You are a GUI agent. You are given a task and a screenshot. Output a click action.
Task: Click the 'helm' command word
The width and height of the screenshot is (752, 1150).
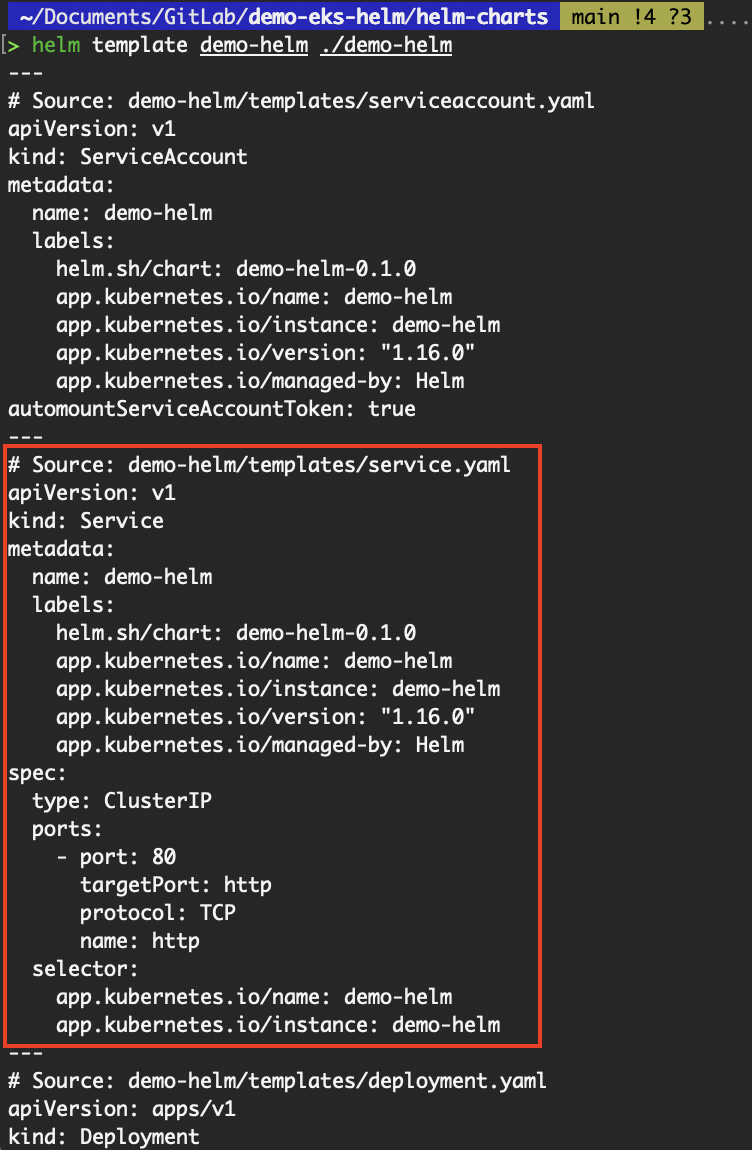56,45
